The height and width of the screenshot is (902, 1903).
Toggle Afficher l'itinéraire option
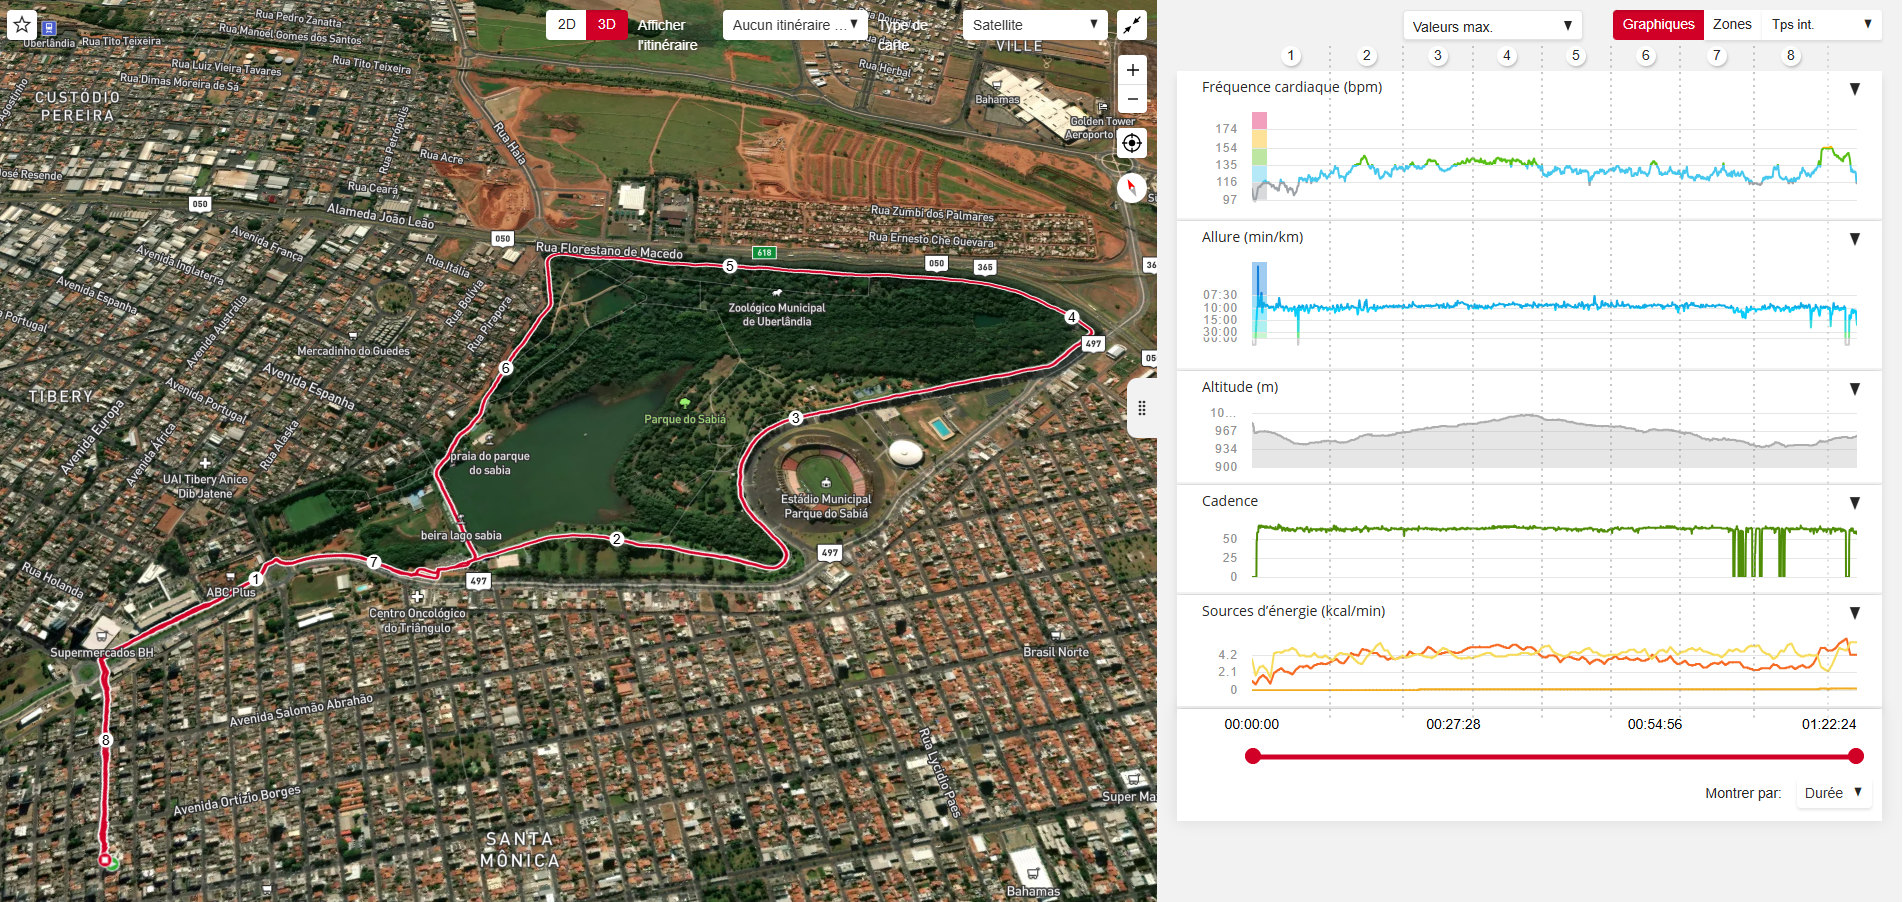coord(667,35)
